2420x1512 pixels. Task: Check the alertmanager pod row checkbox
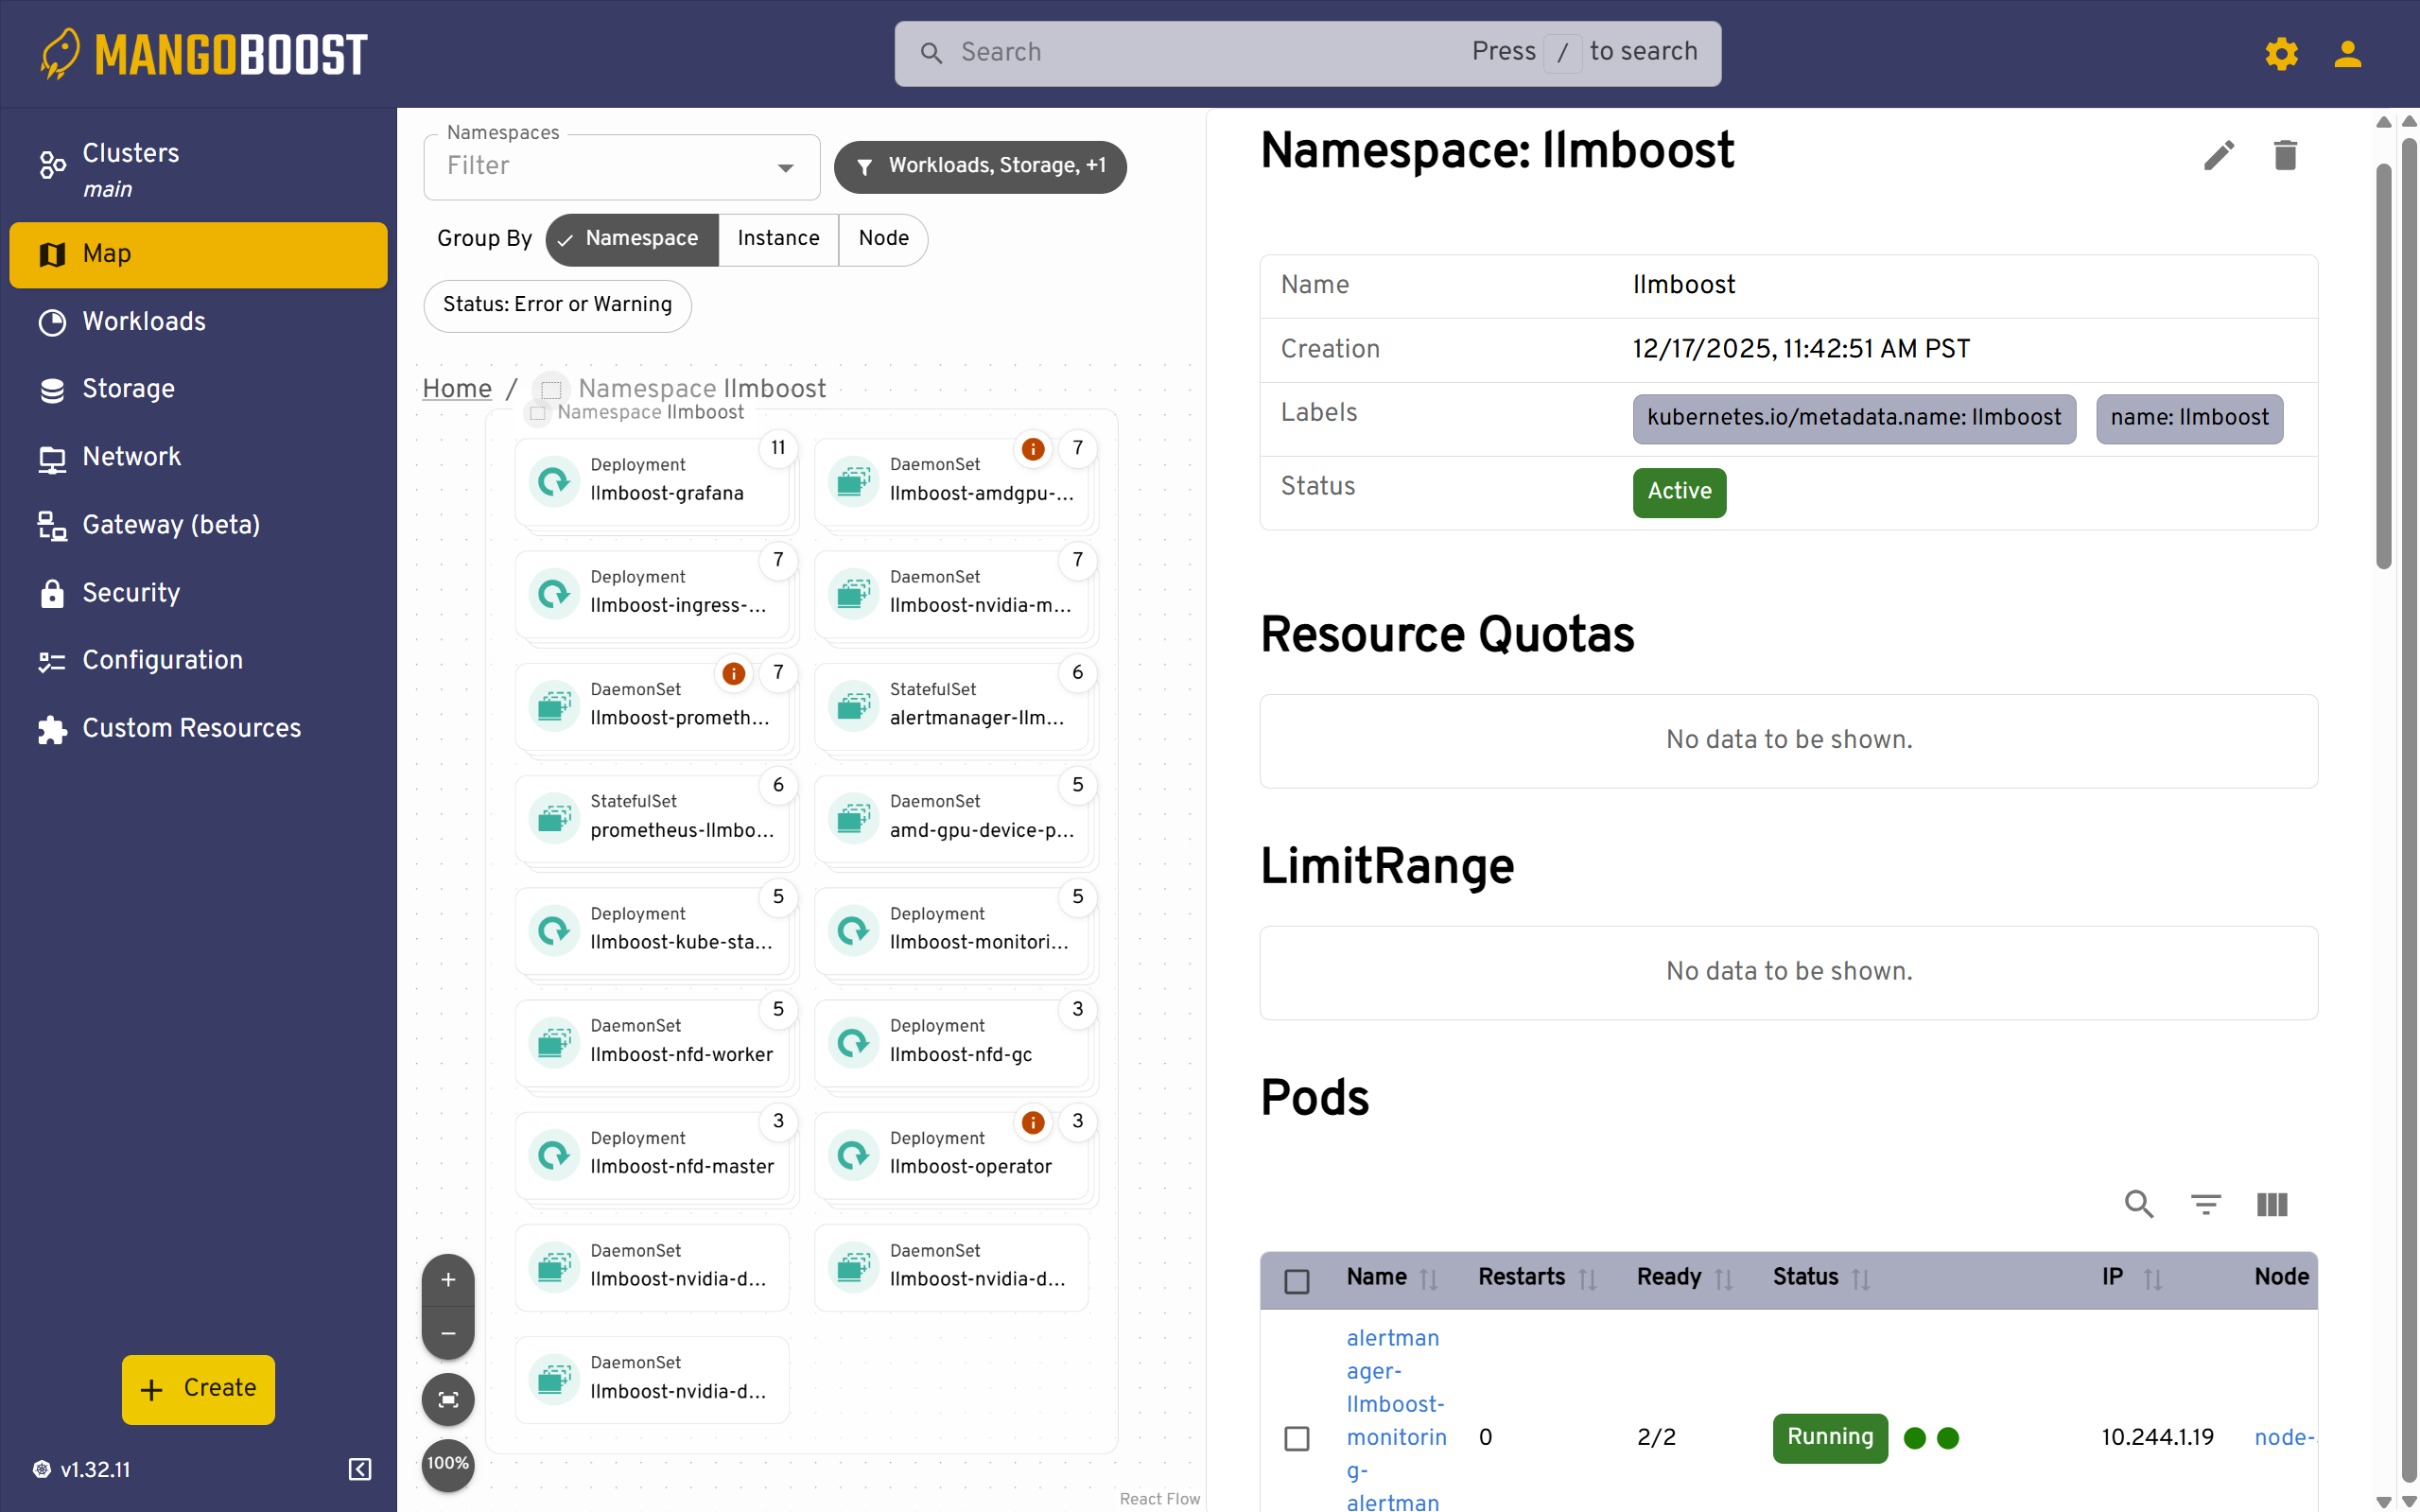tap(1297, 1438)
